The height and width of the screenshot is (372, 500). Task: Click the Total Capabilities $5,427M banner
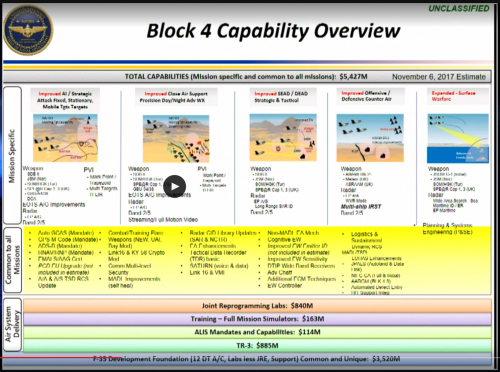[247, 77]
